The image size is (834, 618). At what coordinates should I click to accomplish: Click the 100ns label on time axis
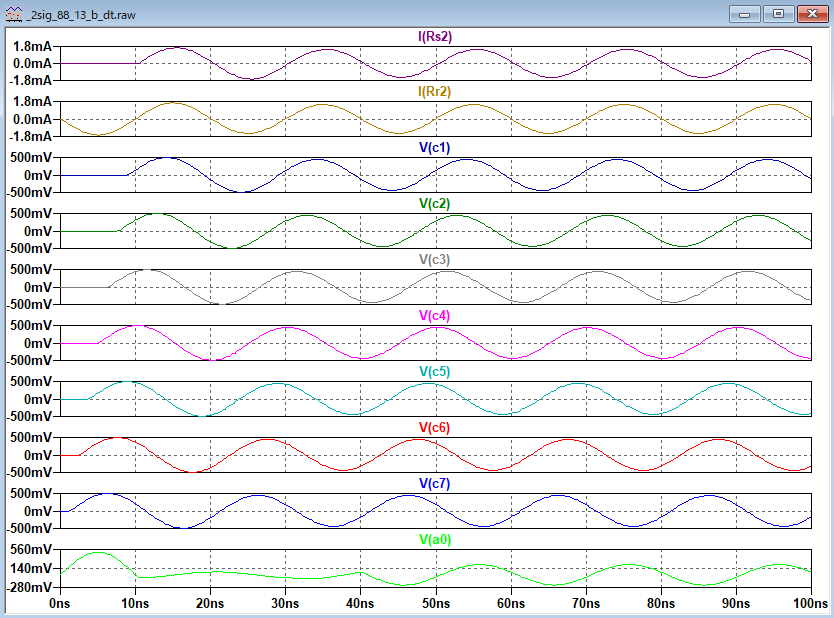[x=811, y=603]
